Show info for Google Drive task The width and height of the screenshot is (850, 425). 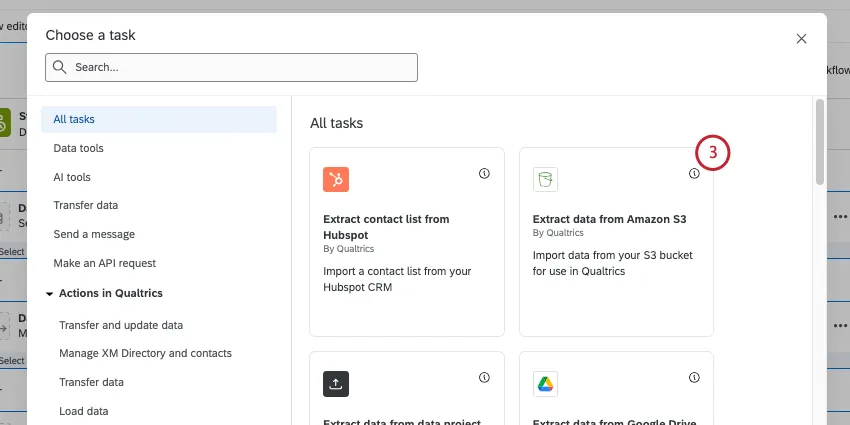click(x=694, y=378)
